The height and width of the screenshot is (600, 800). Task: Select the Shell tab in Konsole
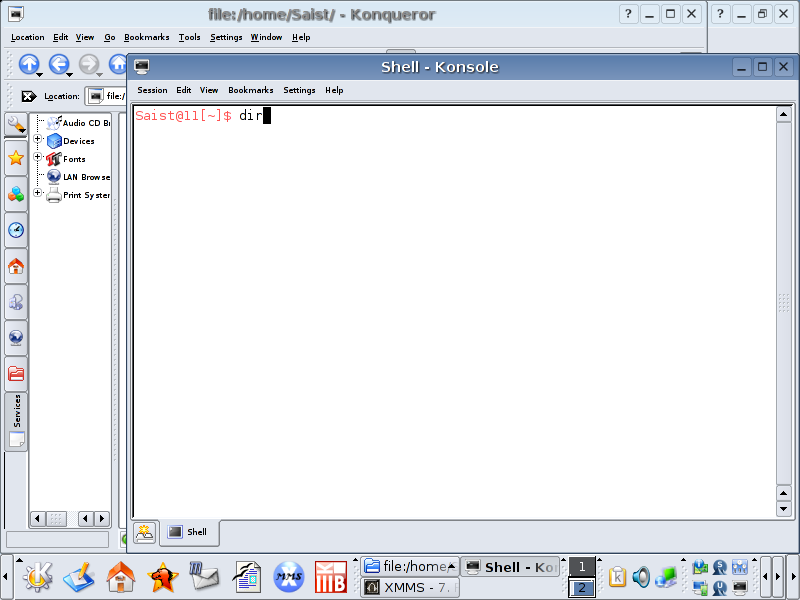tap(189, 532)
